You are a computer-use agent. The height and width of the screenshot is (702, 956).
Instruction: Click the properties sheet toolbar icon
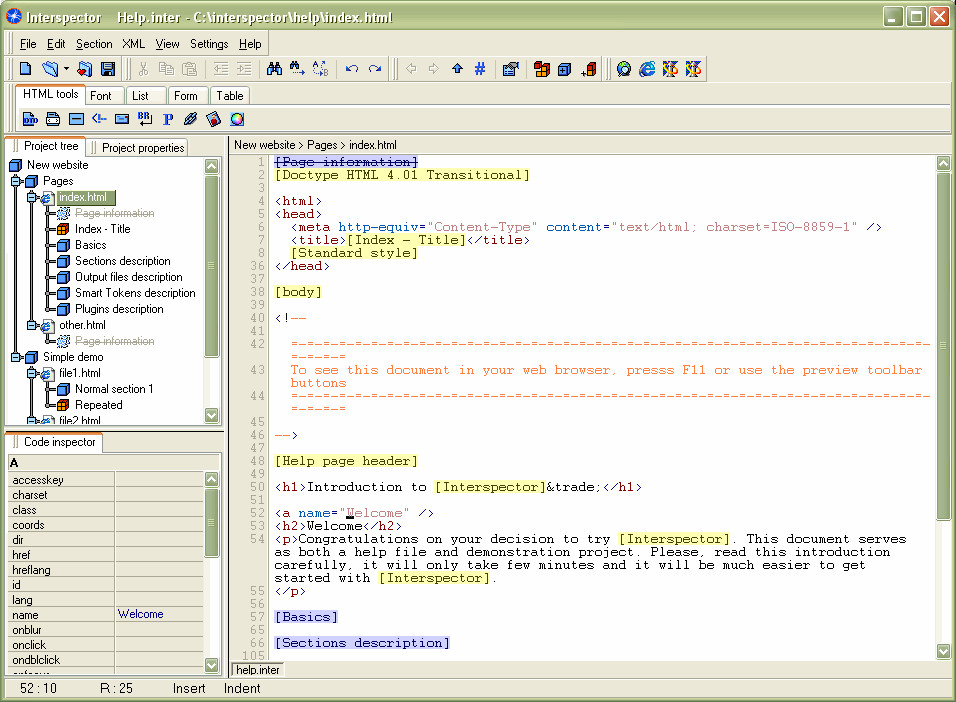point(510,69)
